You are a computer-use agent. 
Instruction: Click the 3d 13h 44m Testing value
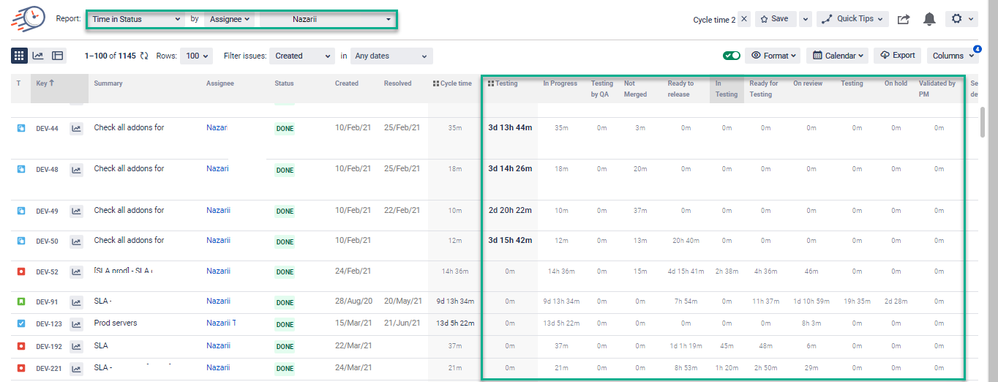[510, 128]
